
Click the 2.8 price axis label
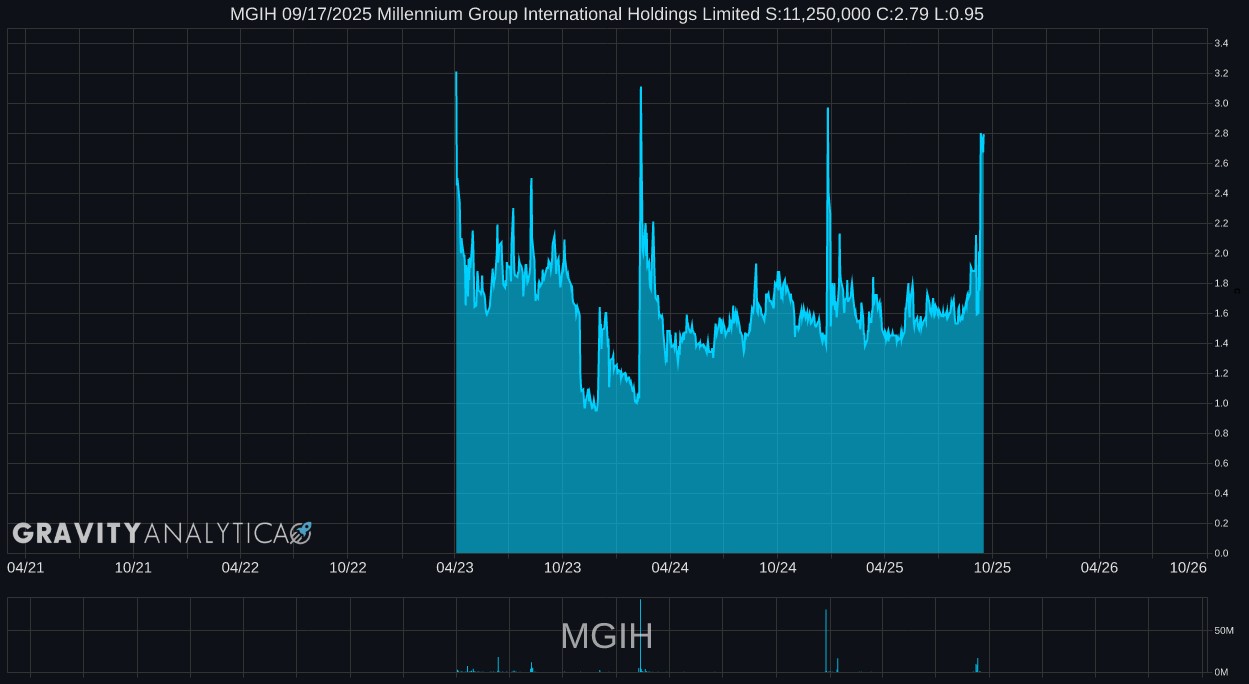coord(1221,133)
